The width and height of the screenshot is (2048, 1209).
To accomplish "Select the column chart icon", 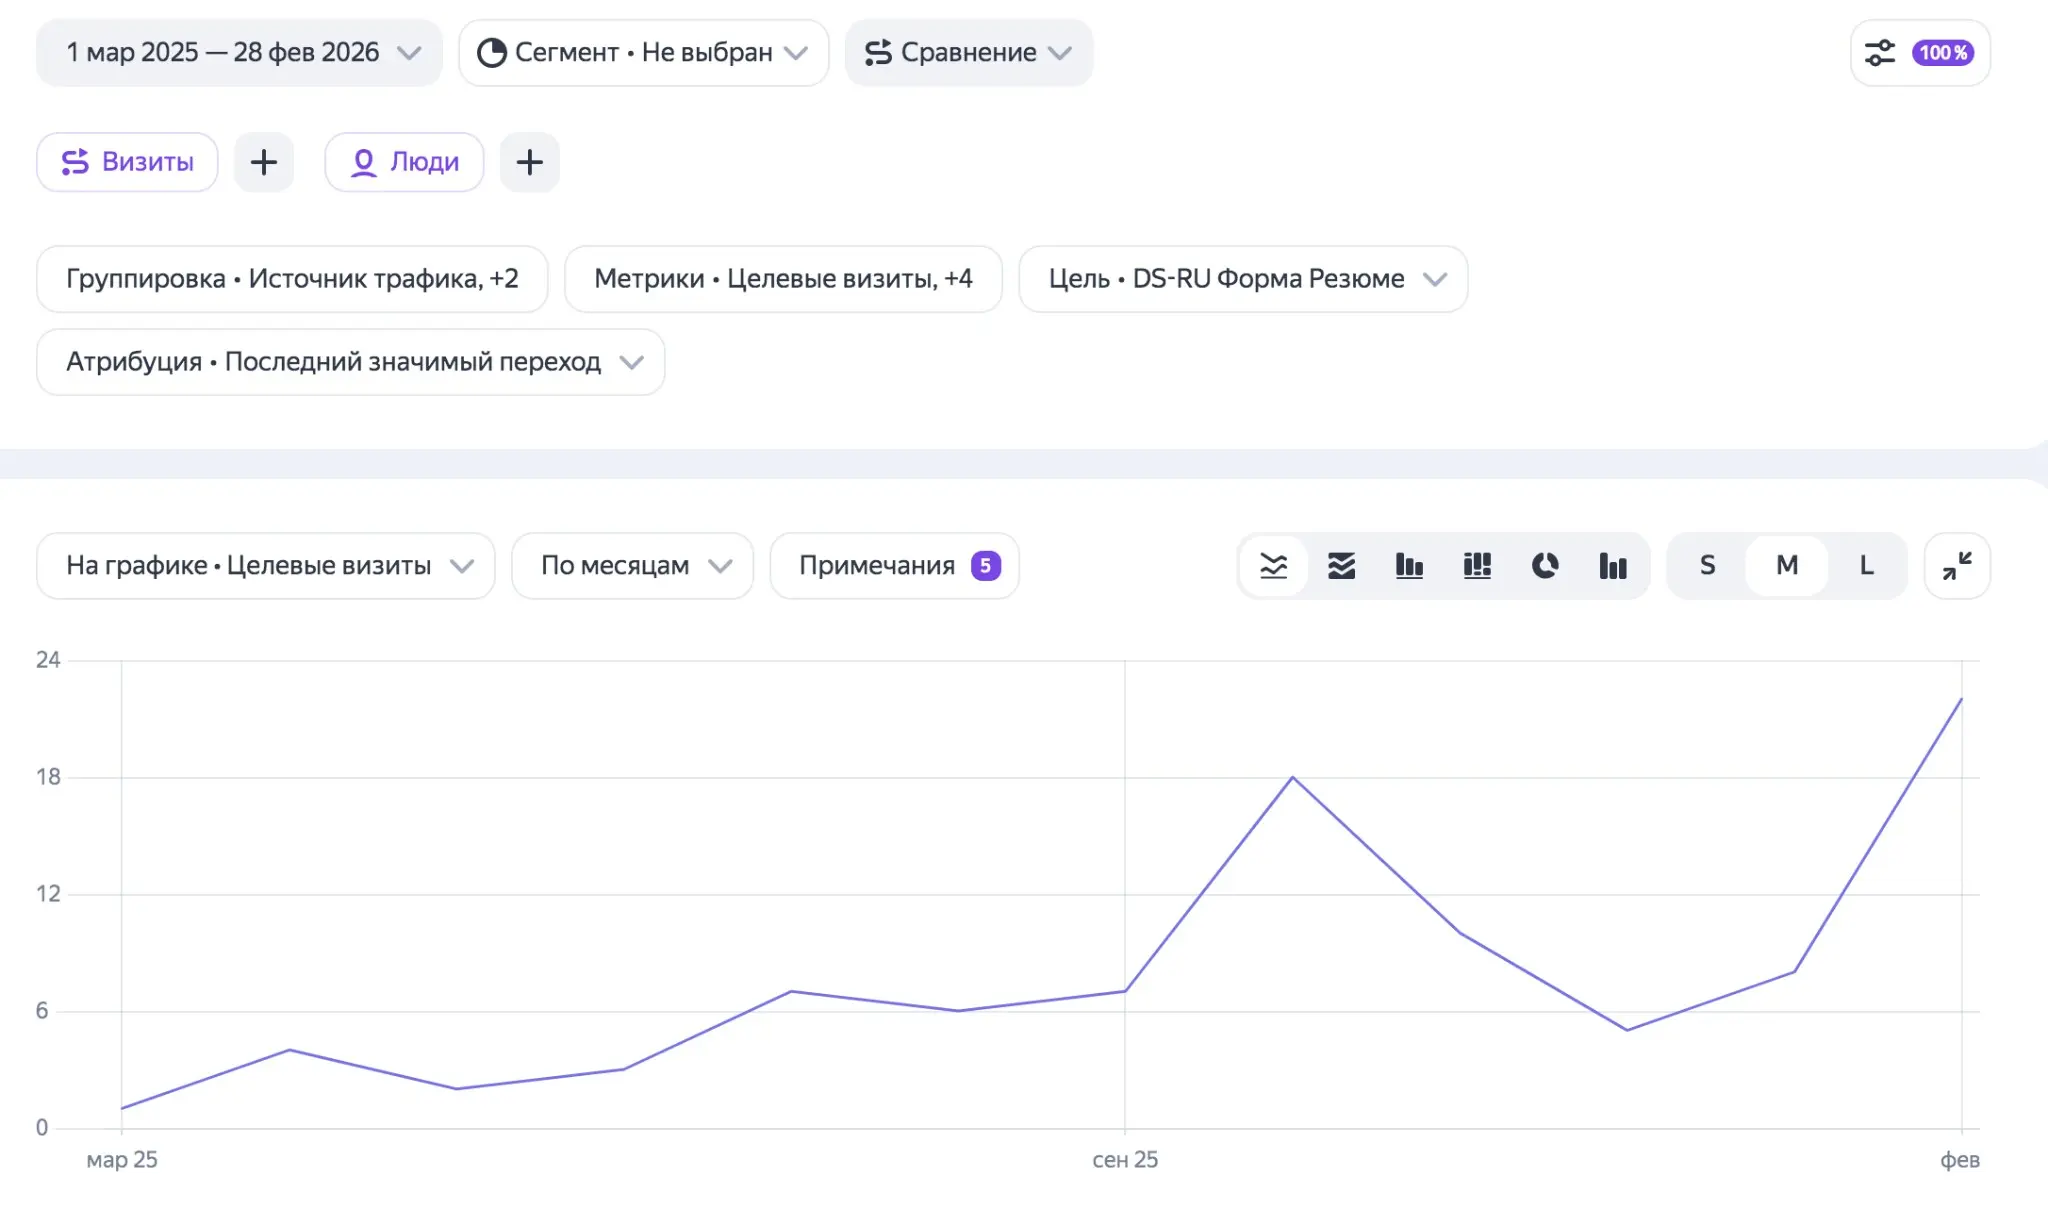I will 1410,566.
